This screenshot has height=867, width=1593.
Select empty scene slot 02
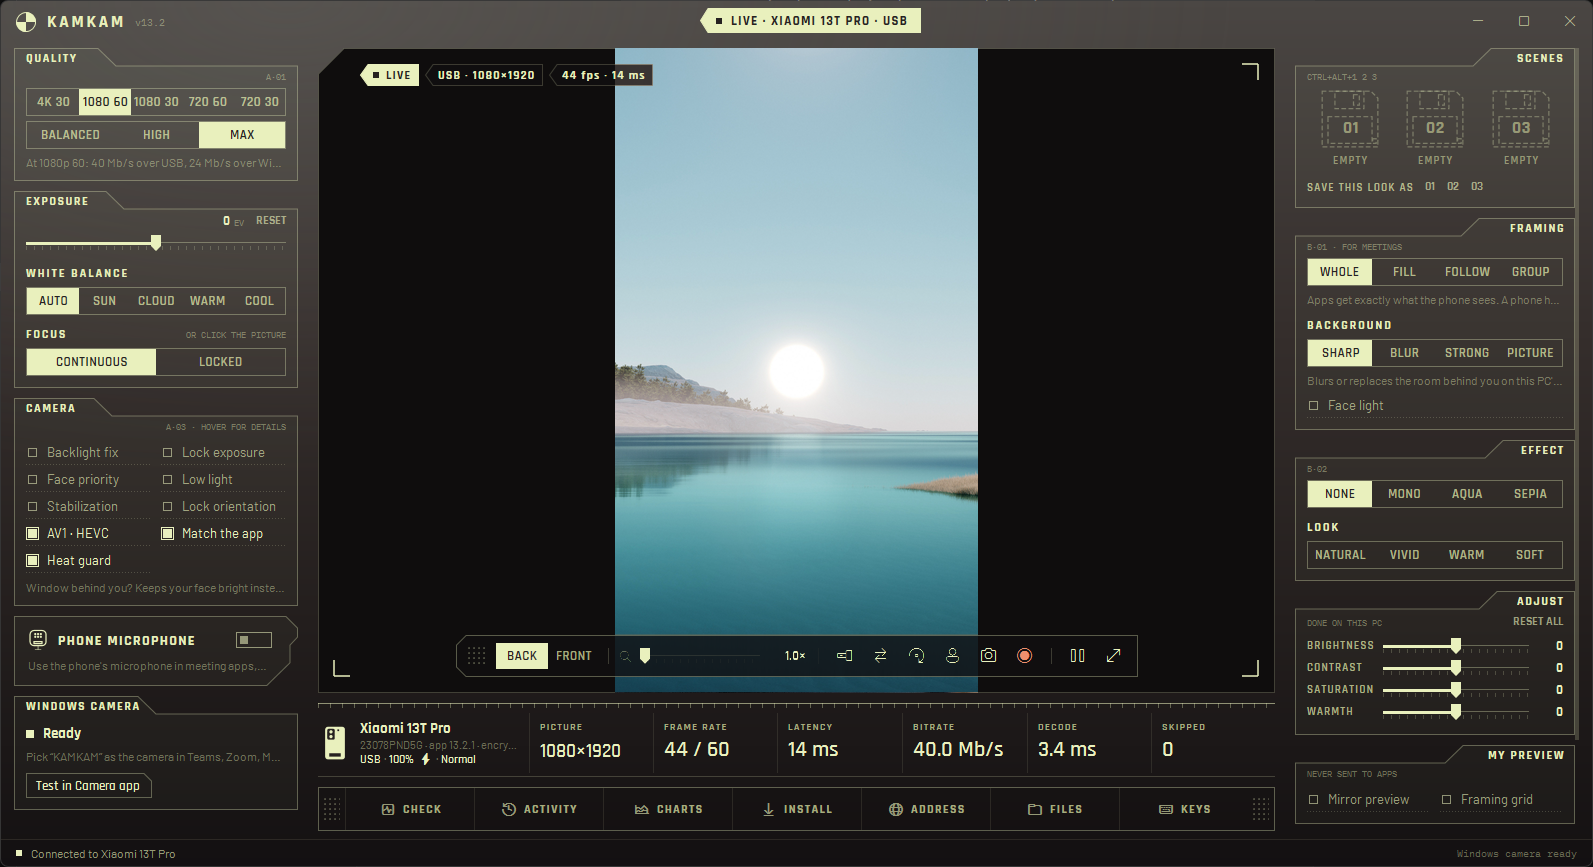click(1435, 119)
